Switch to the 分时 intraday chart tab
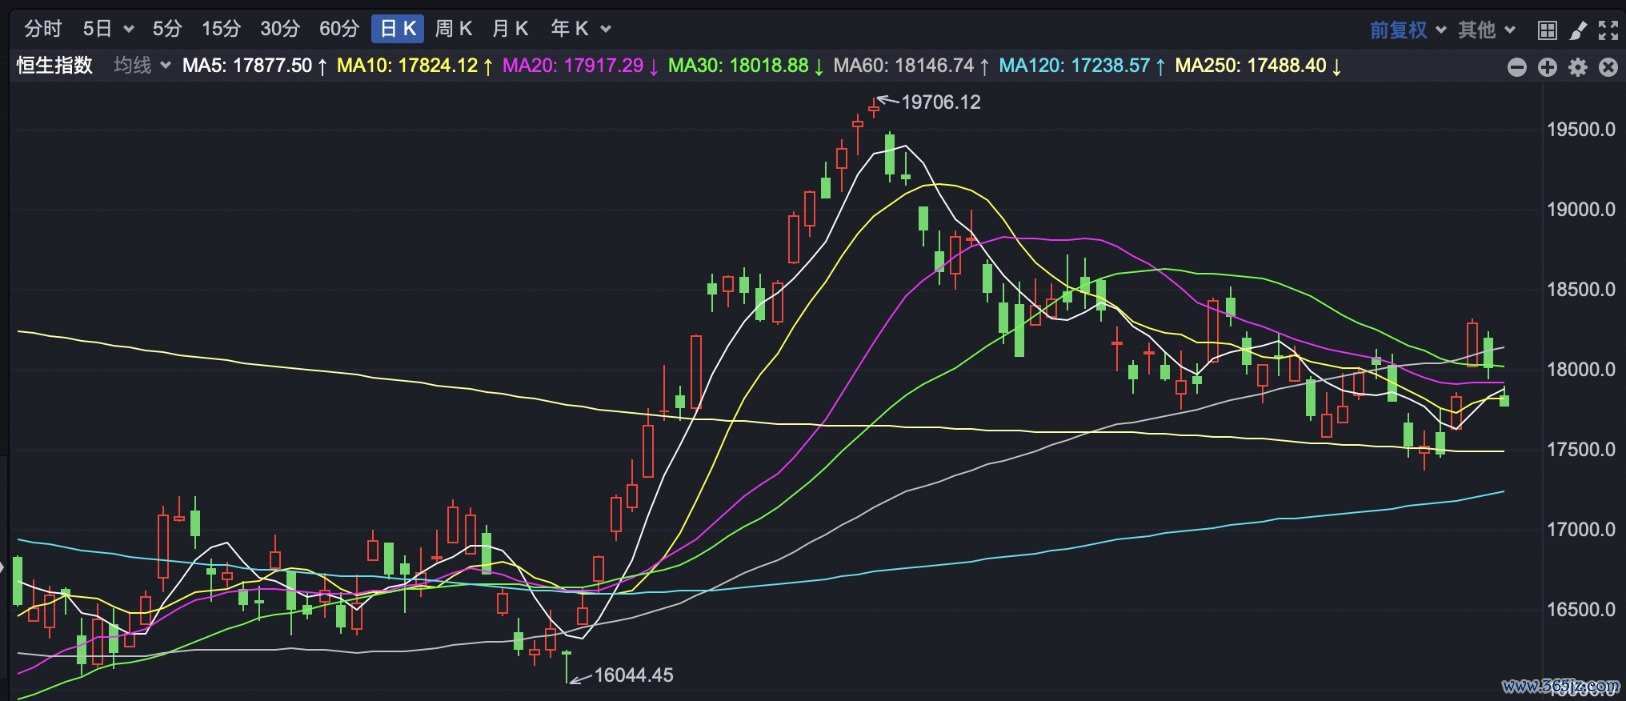 [x=43, y=29]
